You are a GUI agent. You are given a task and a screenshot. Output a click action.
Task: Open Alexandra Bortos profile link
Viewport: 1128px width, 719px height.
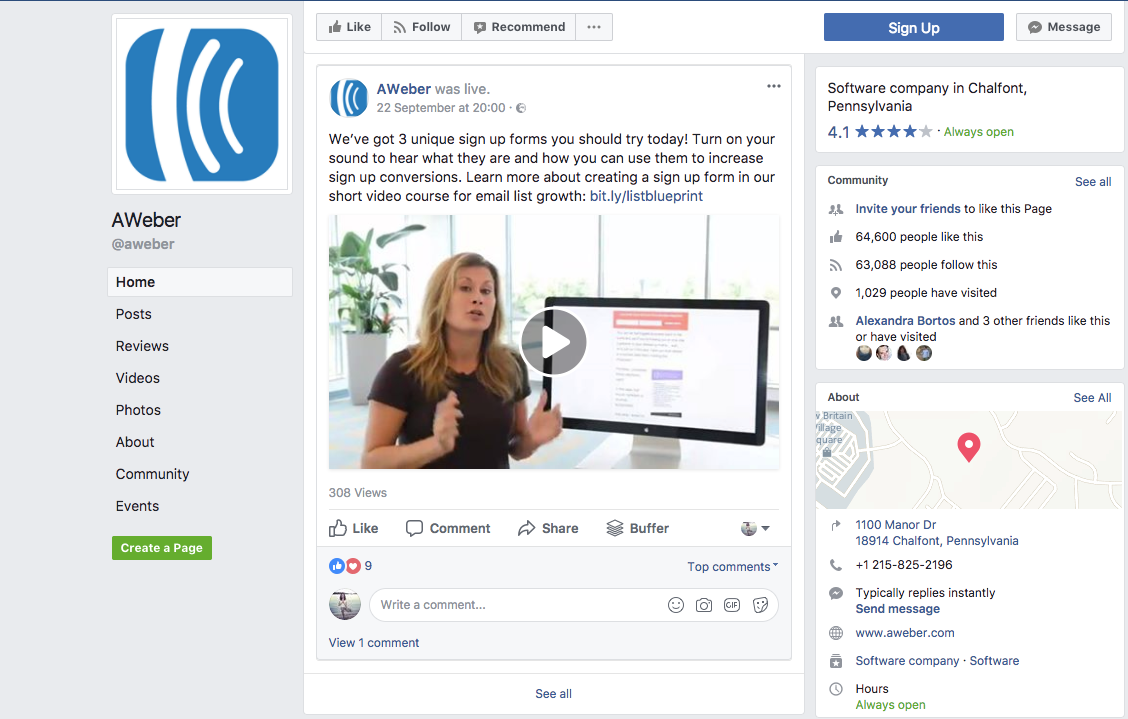click(x=905, y=321)
